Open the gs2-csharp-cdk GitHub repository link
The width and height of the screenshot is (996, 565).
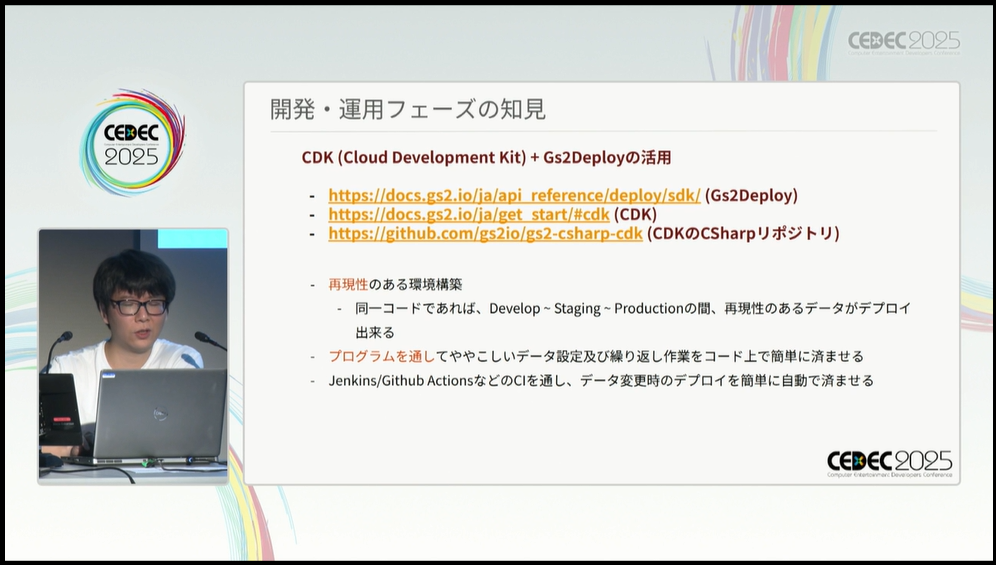[x=485, y=233]
